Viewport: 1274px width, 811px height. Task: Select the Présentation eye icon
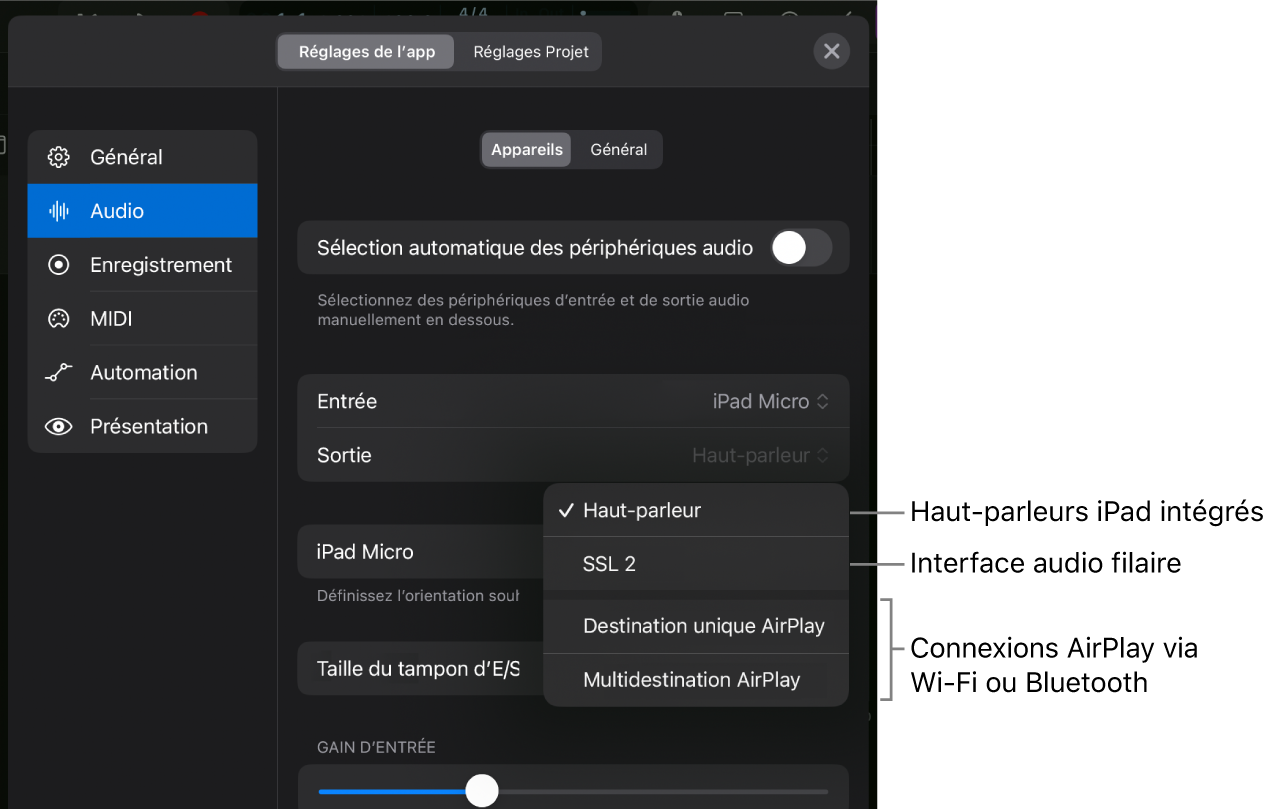[58, 426]
